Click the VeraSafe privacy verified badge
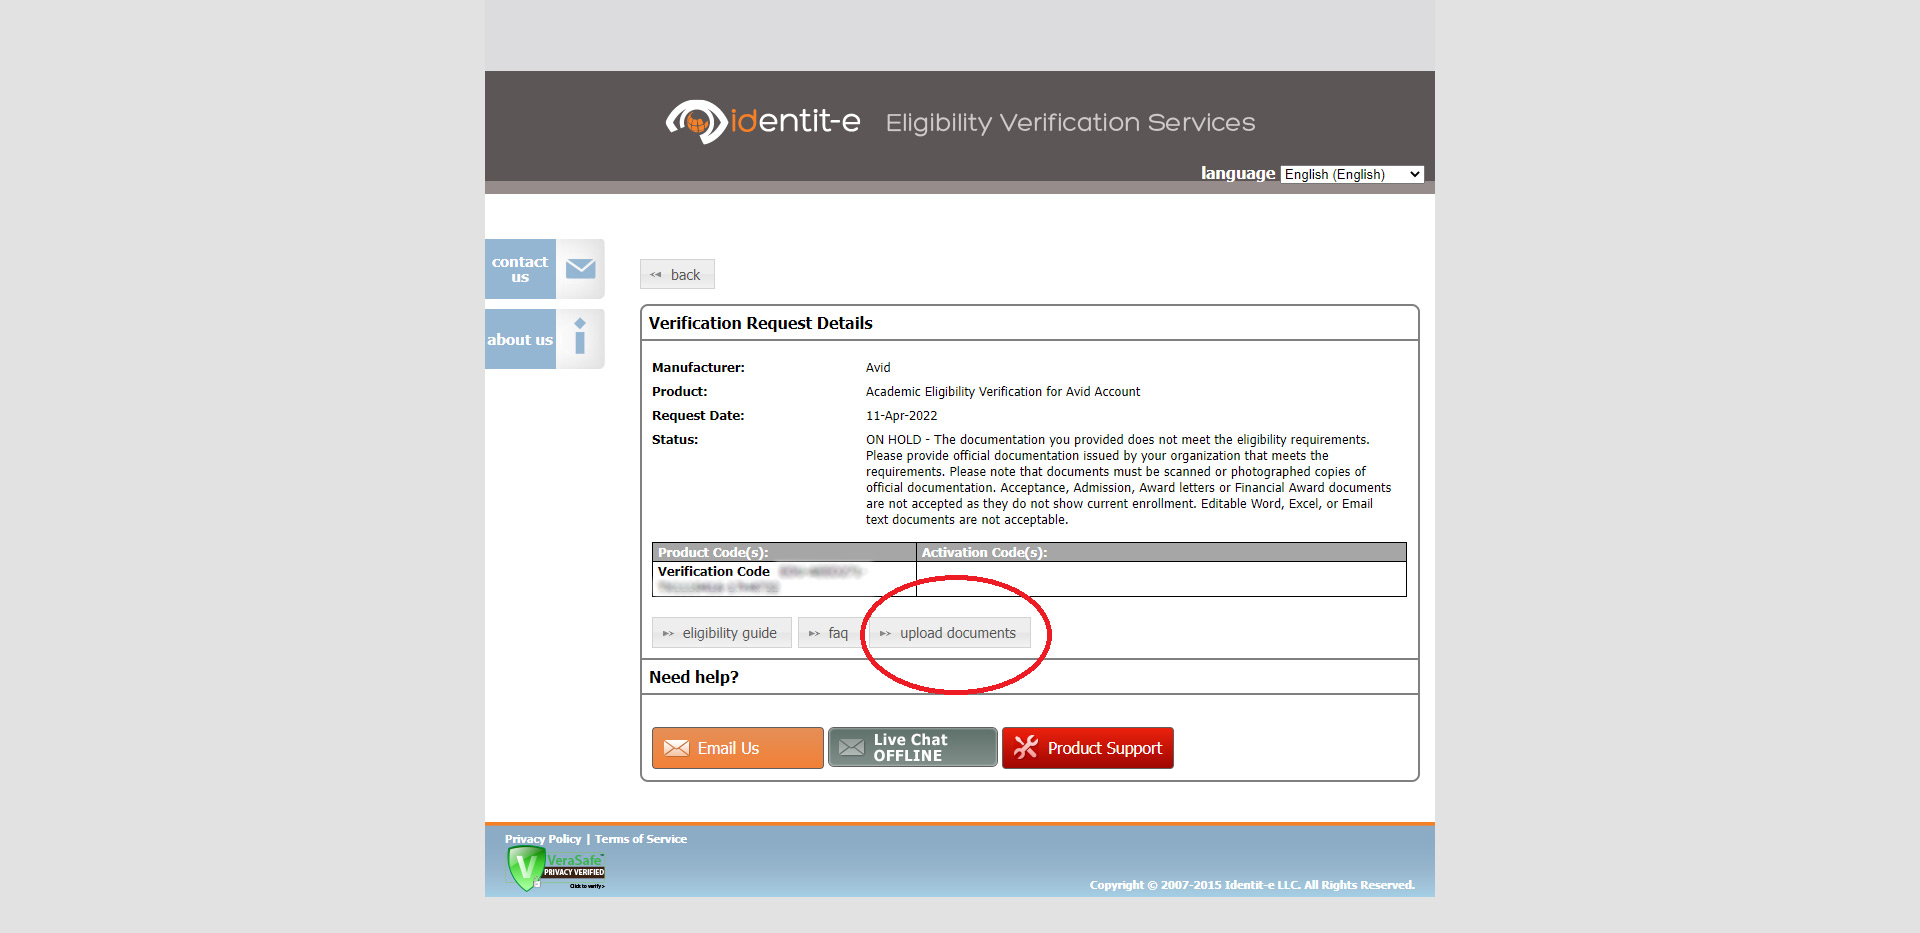1920x933 pixels. coord(556,868)
